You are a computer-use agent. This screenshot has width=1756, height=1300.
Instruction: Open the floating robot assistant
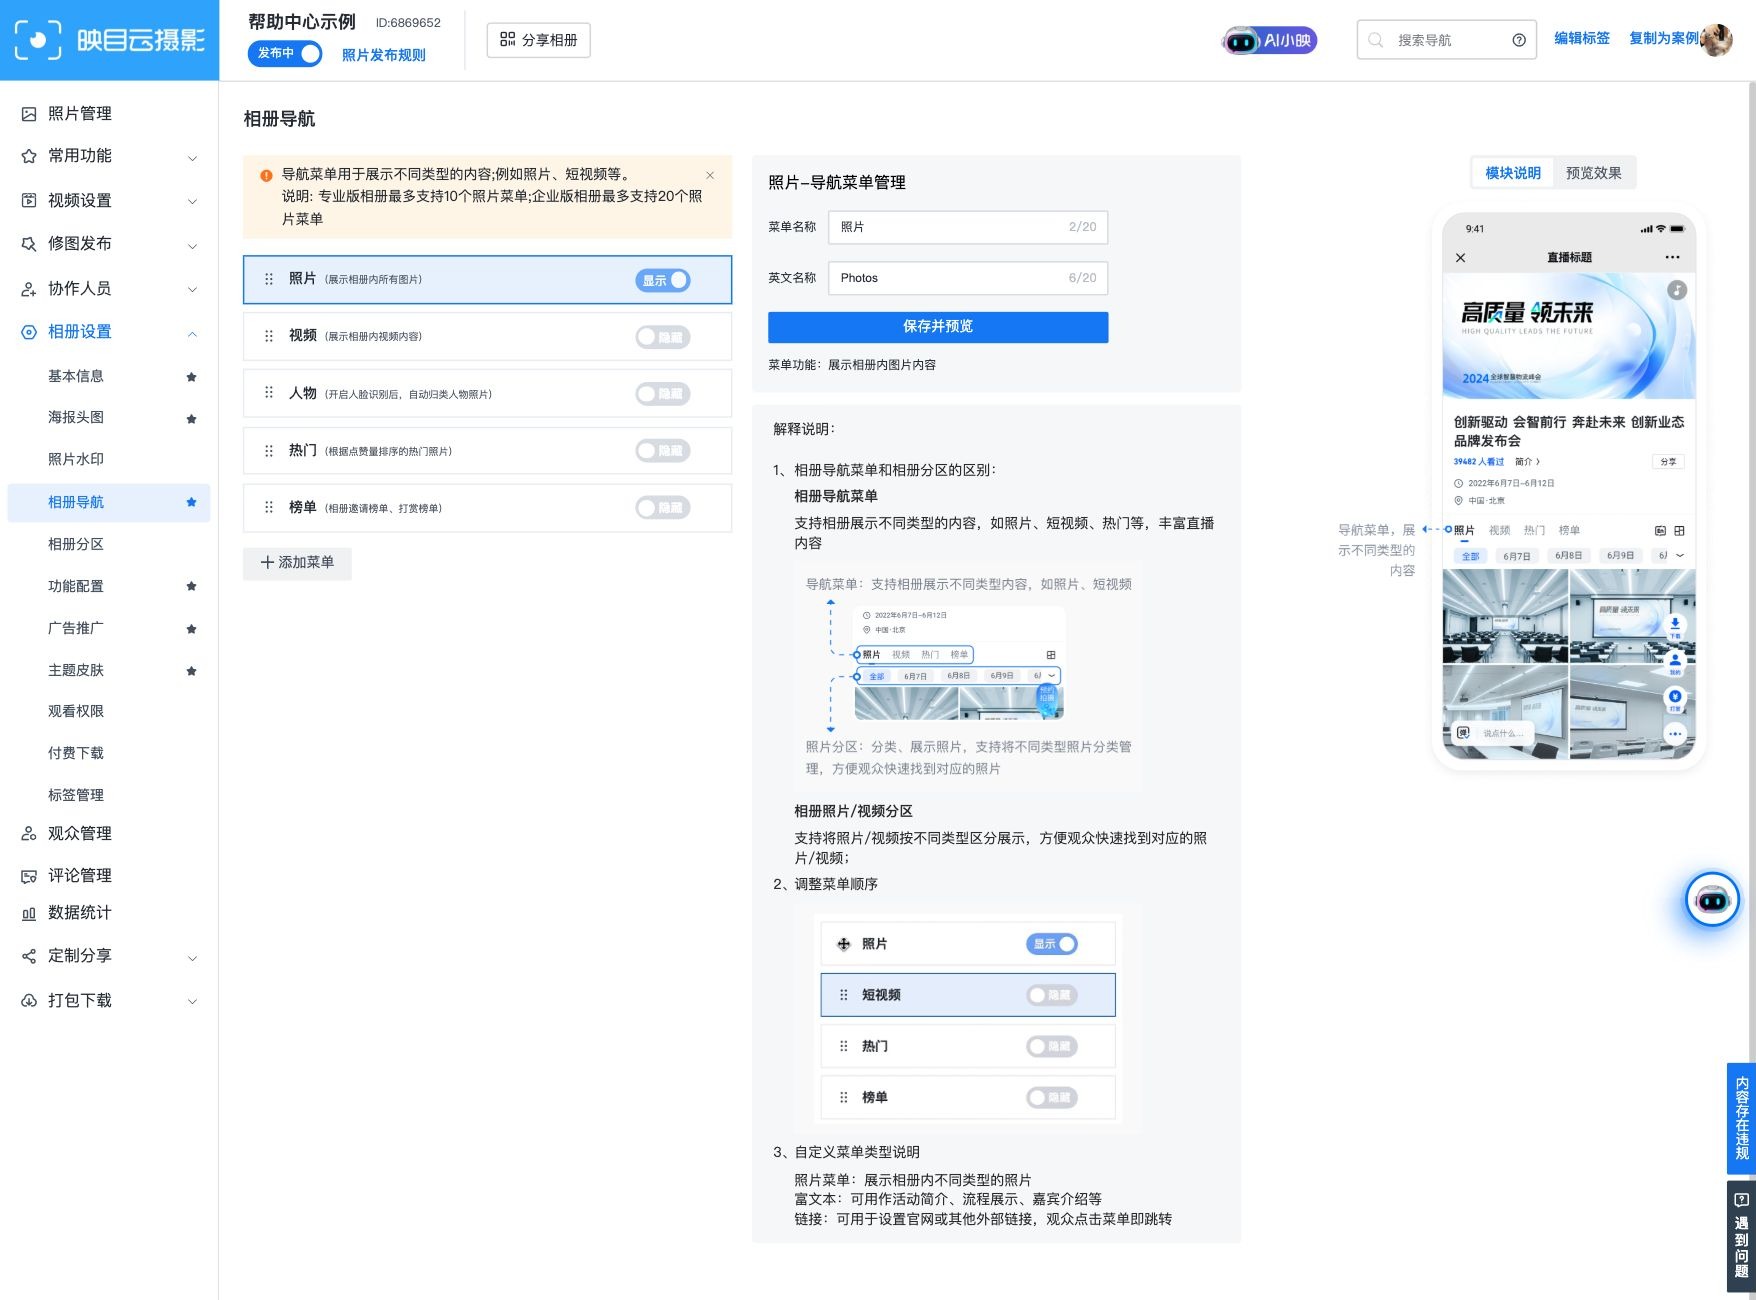[x=1712, y=900]
